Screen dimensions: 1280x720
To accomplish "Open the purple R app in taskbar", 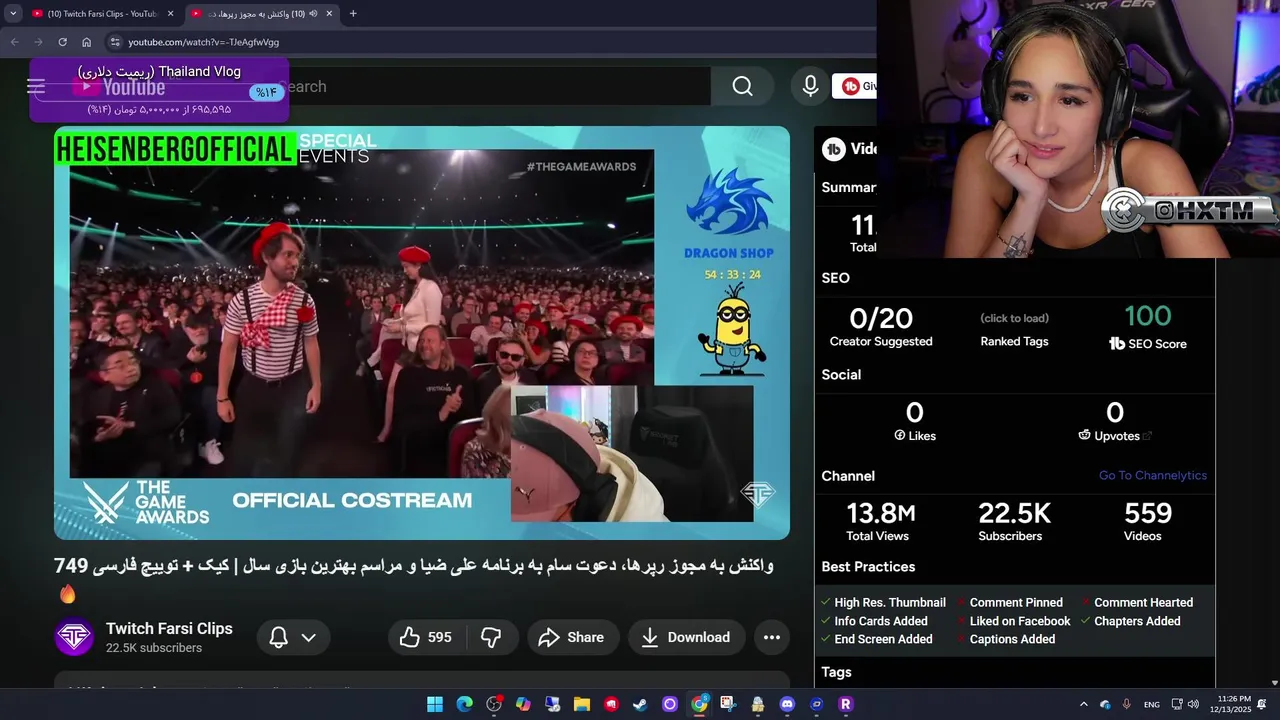I will (x=845, y=704).
